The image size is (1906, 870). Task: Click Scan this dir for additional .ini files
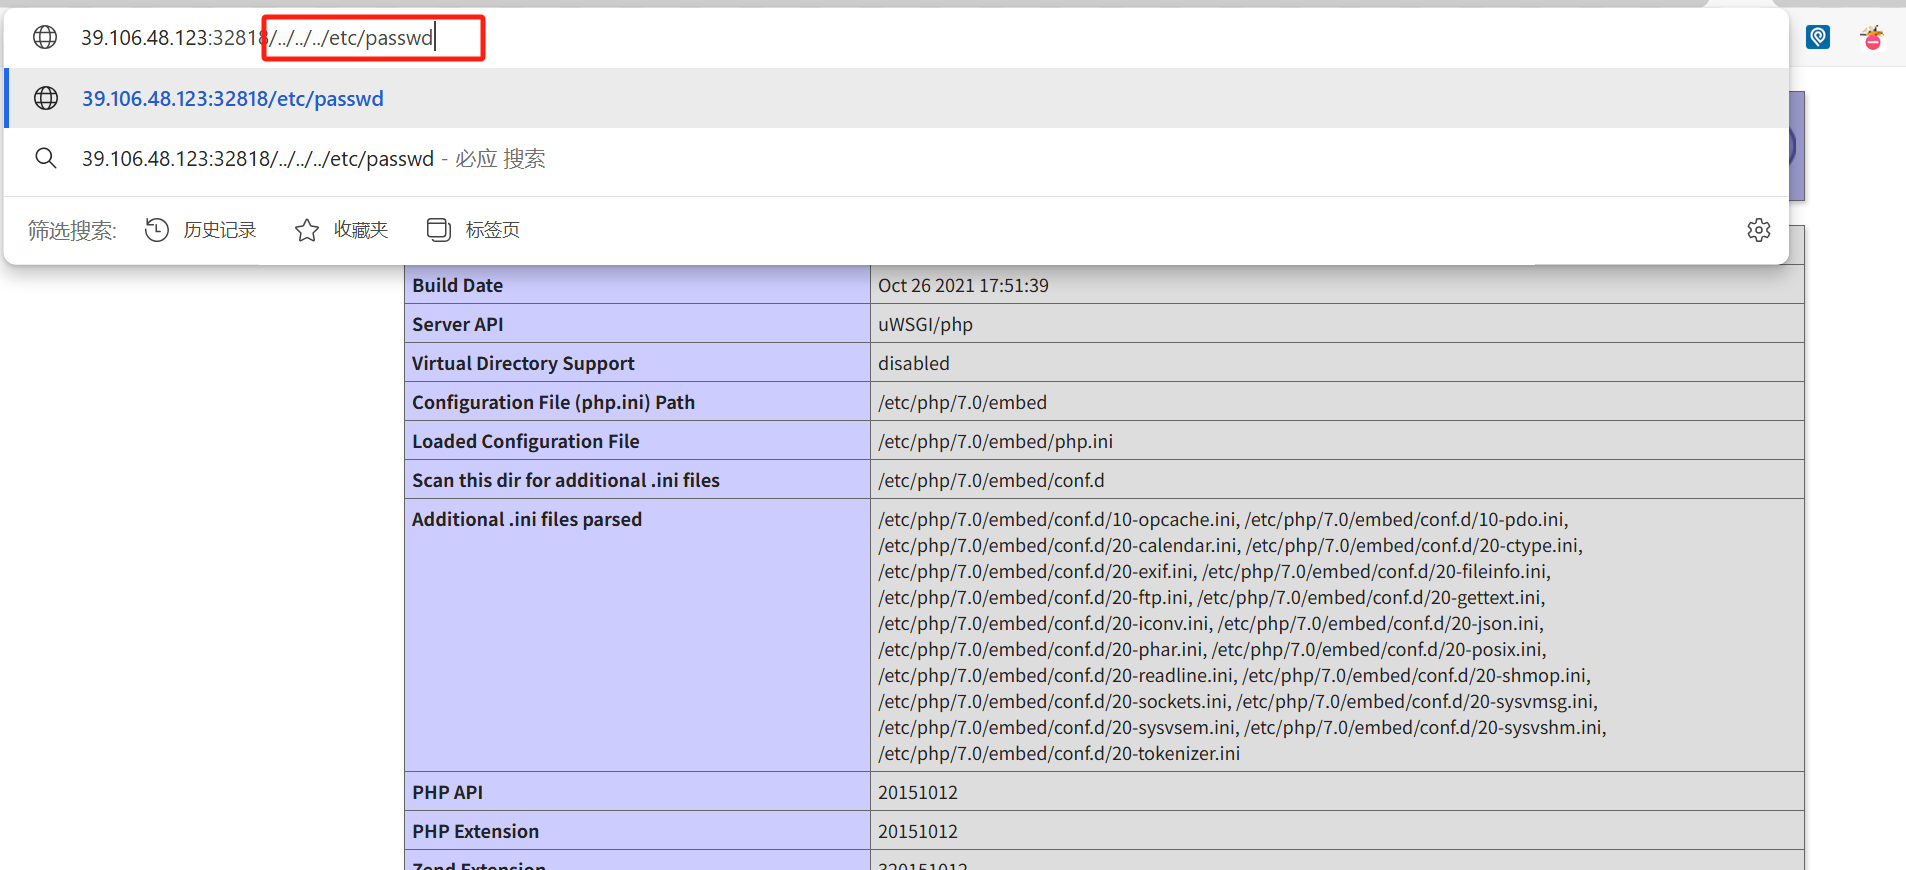[x=565, y=480]
